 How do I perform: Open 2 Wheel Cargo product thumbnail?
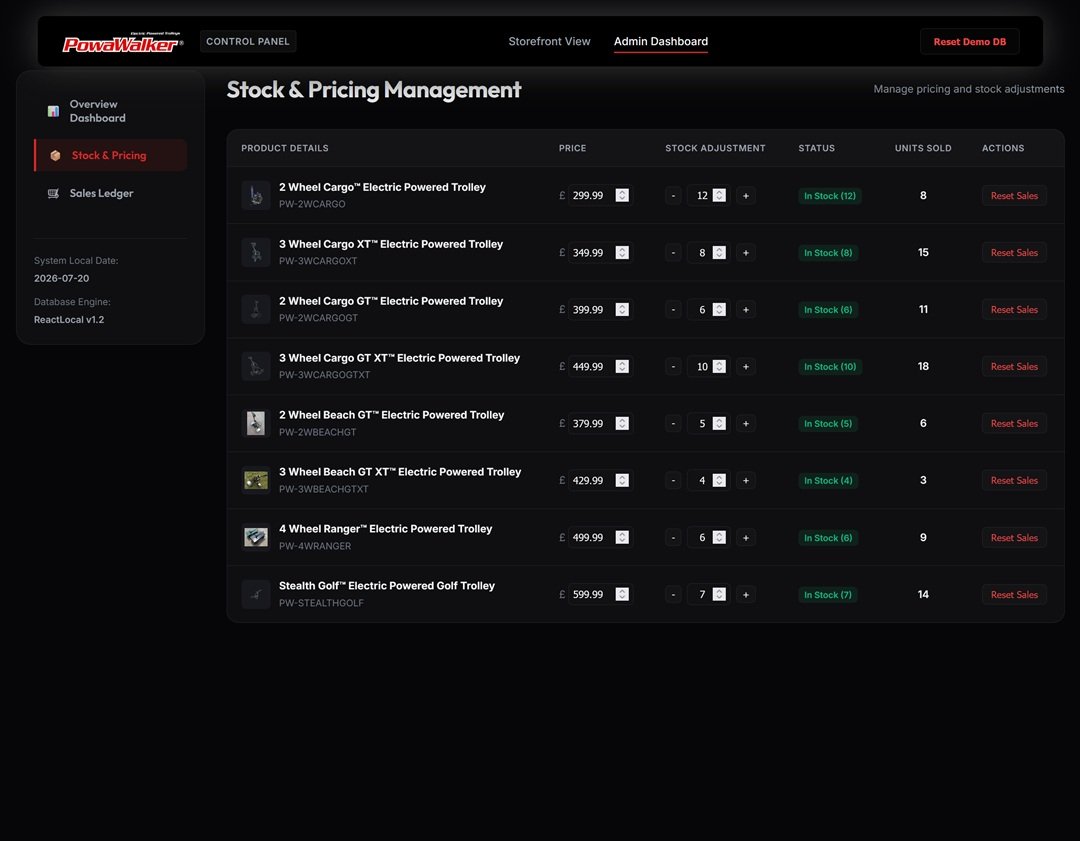pos(256,196)
